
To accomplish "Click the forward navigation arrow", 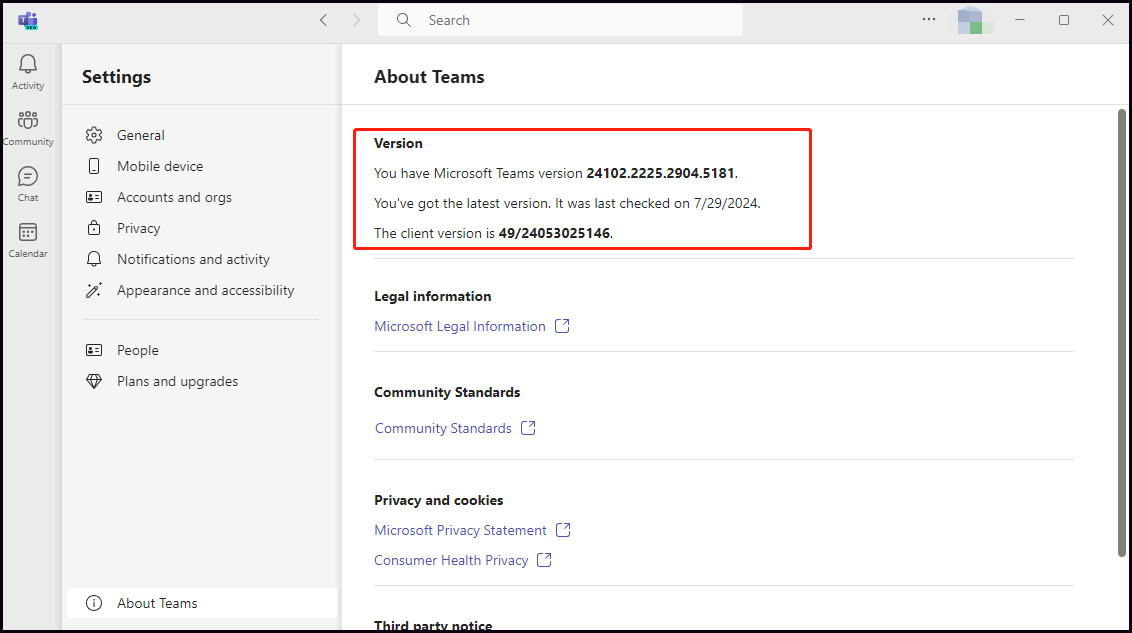I will pyautogui.click(x=357, y=20).
